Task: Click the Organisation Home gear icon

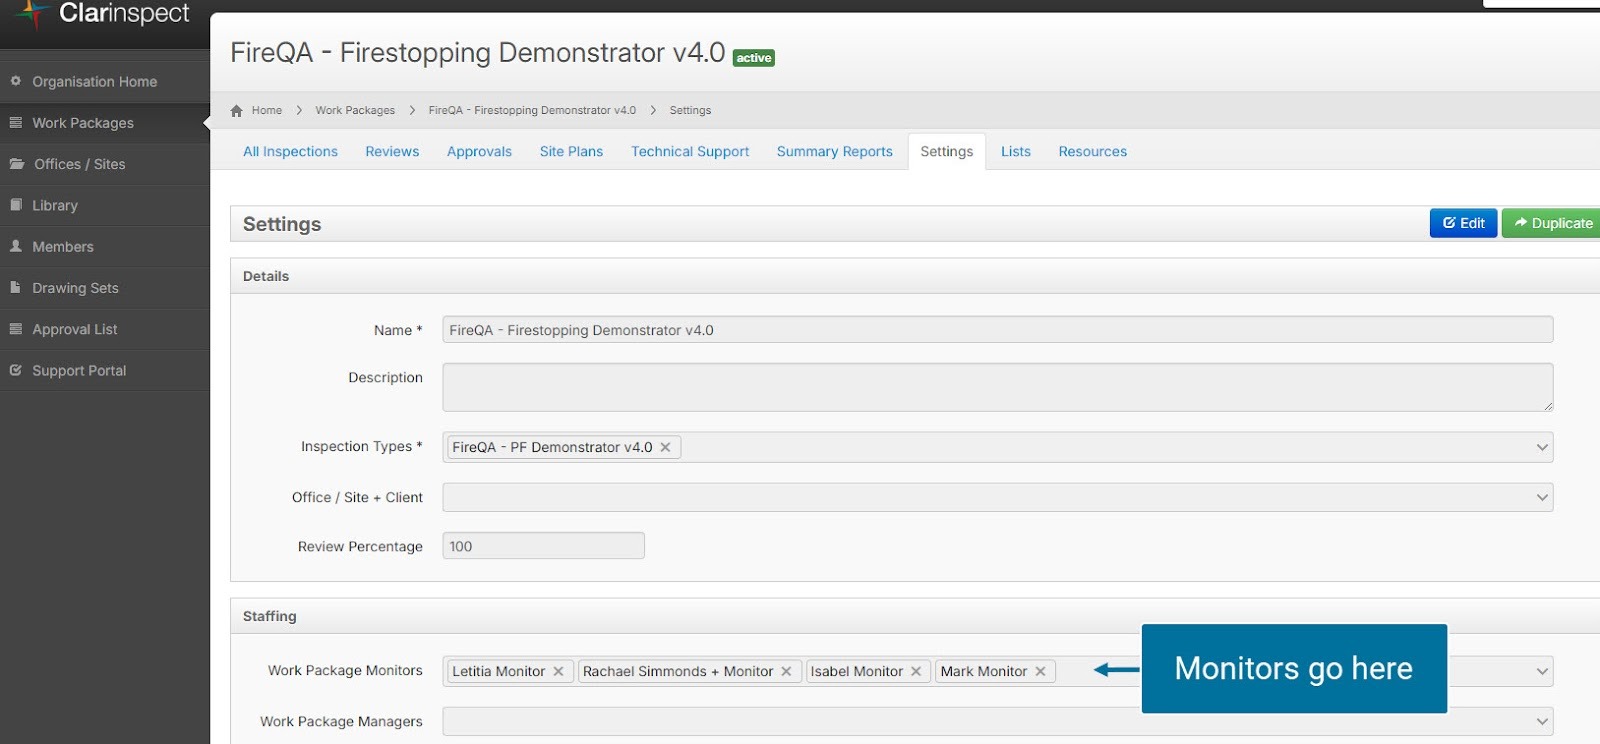Action: click(x=16, y=81)
